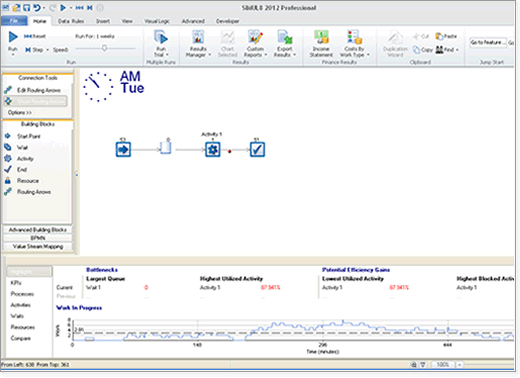Image resolution: width=520 pixels, height=378 pixels.
Task: Select the Activity 1 object on canvas
Action: pyautogui.click(x=213, y=149)
